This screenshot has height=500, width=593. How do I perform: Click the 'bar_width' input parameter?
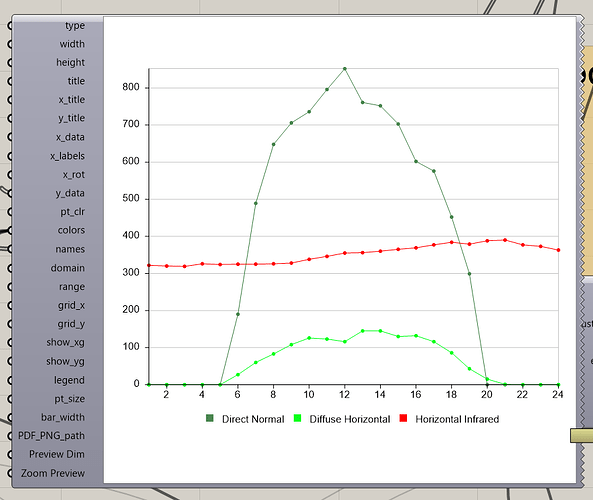click(x=63, y=417)
